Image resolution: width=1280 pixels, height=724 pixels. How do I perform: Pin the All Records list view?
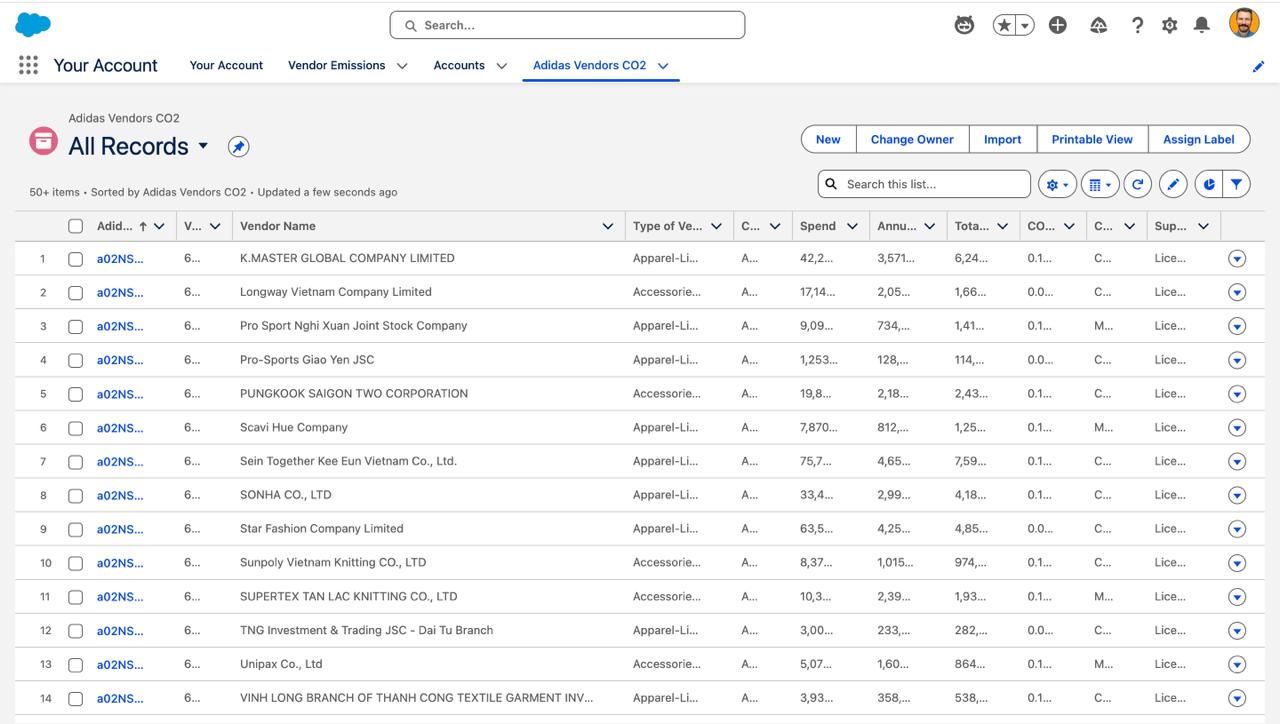(x=238, y=147)
